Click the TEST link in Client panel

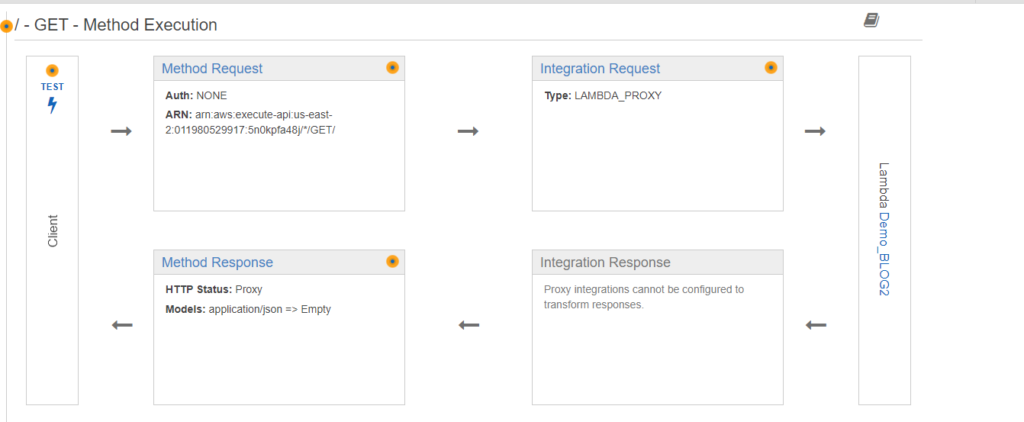coord(52,86)
